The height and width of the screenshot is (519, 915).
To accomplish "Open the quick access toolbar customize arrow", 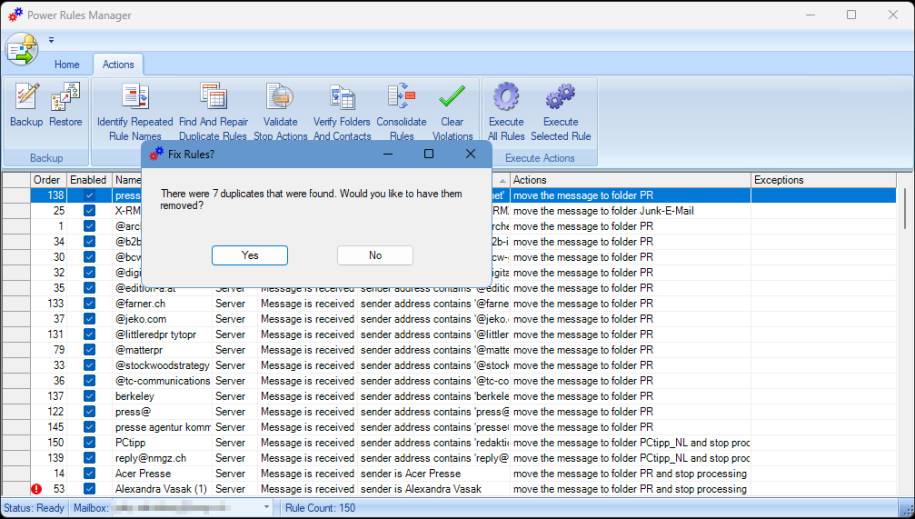I will pyautogui.click(x=51, y=40).
